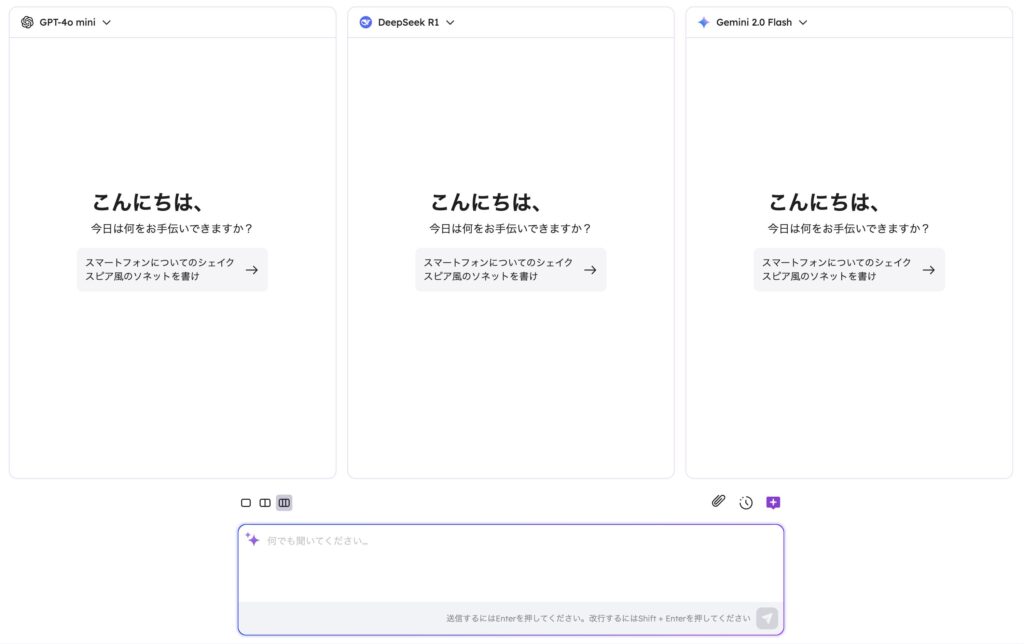Click the sonnet suggestion in DeepSeek R1 panel

coord(498,269)
